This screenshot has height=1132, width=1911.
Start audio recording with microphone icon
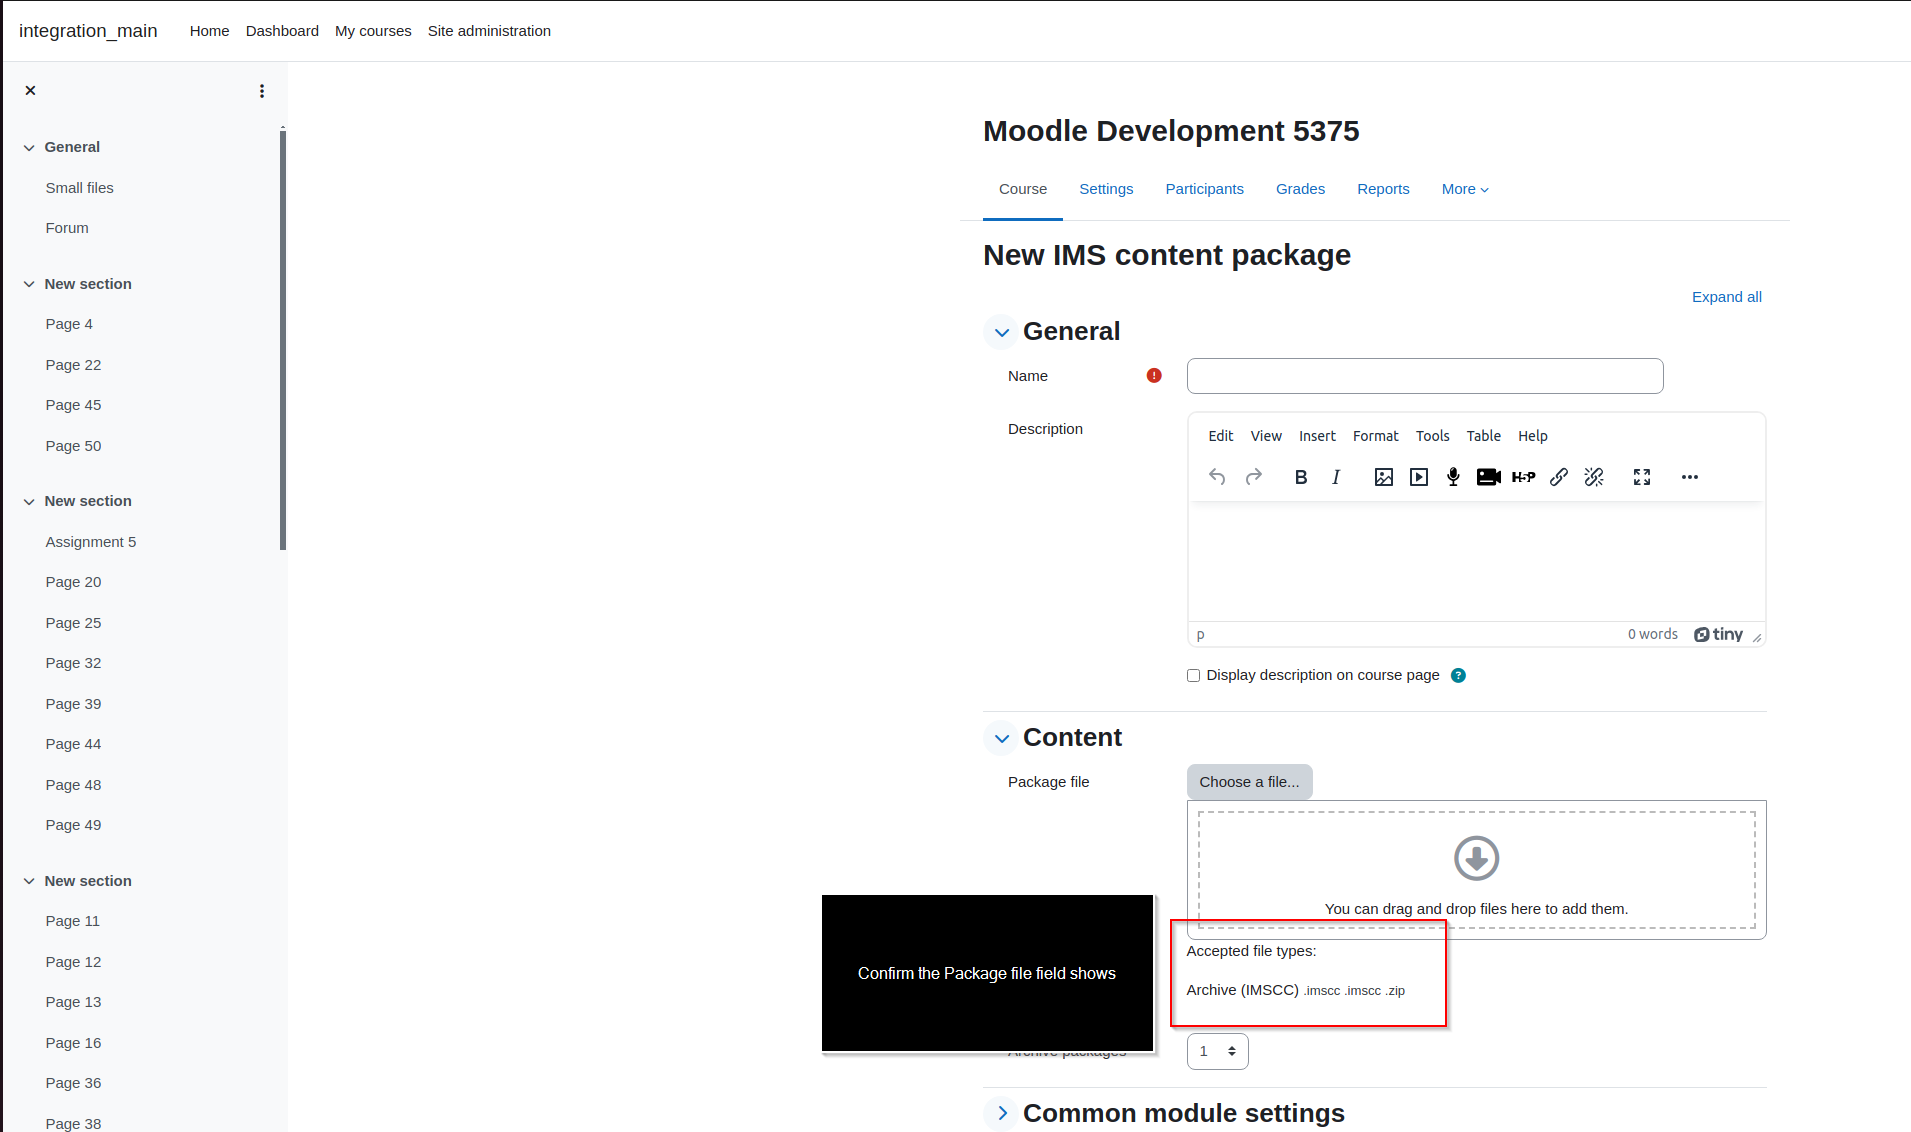pyautogui.click(x=1454, y=477)
